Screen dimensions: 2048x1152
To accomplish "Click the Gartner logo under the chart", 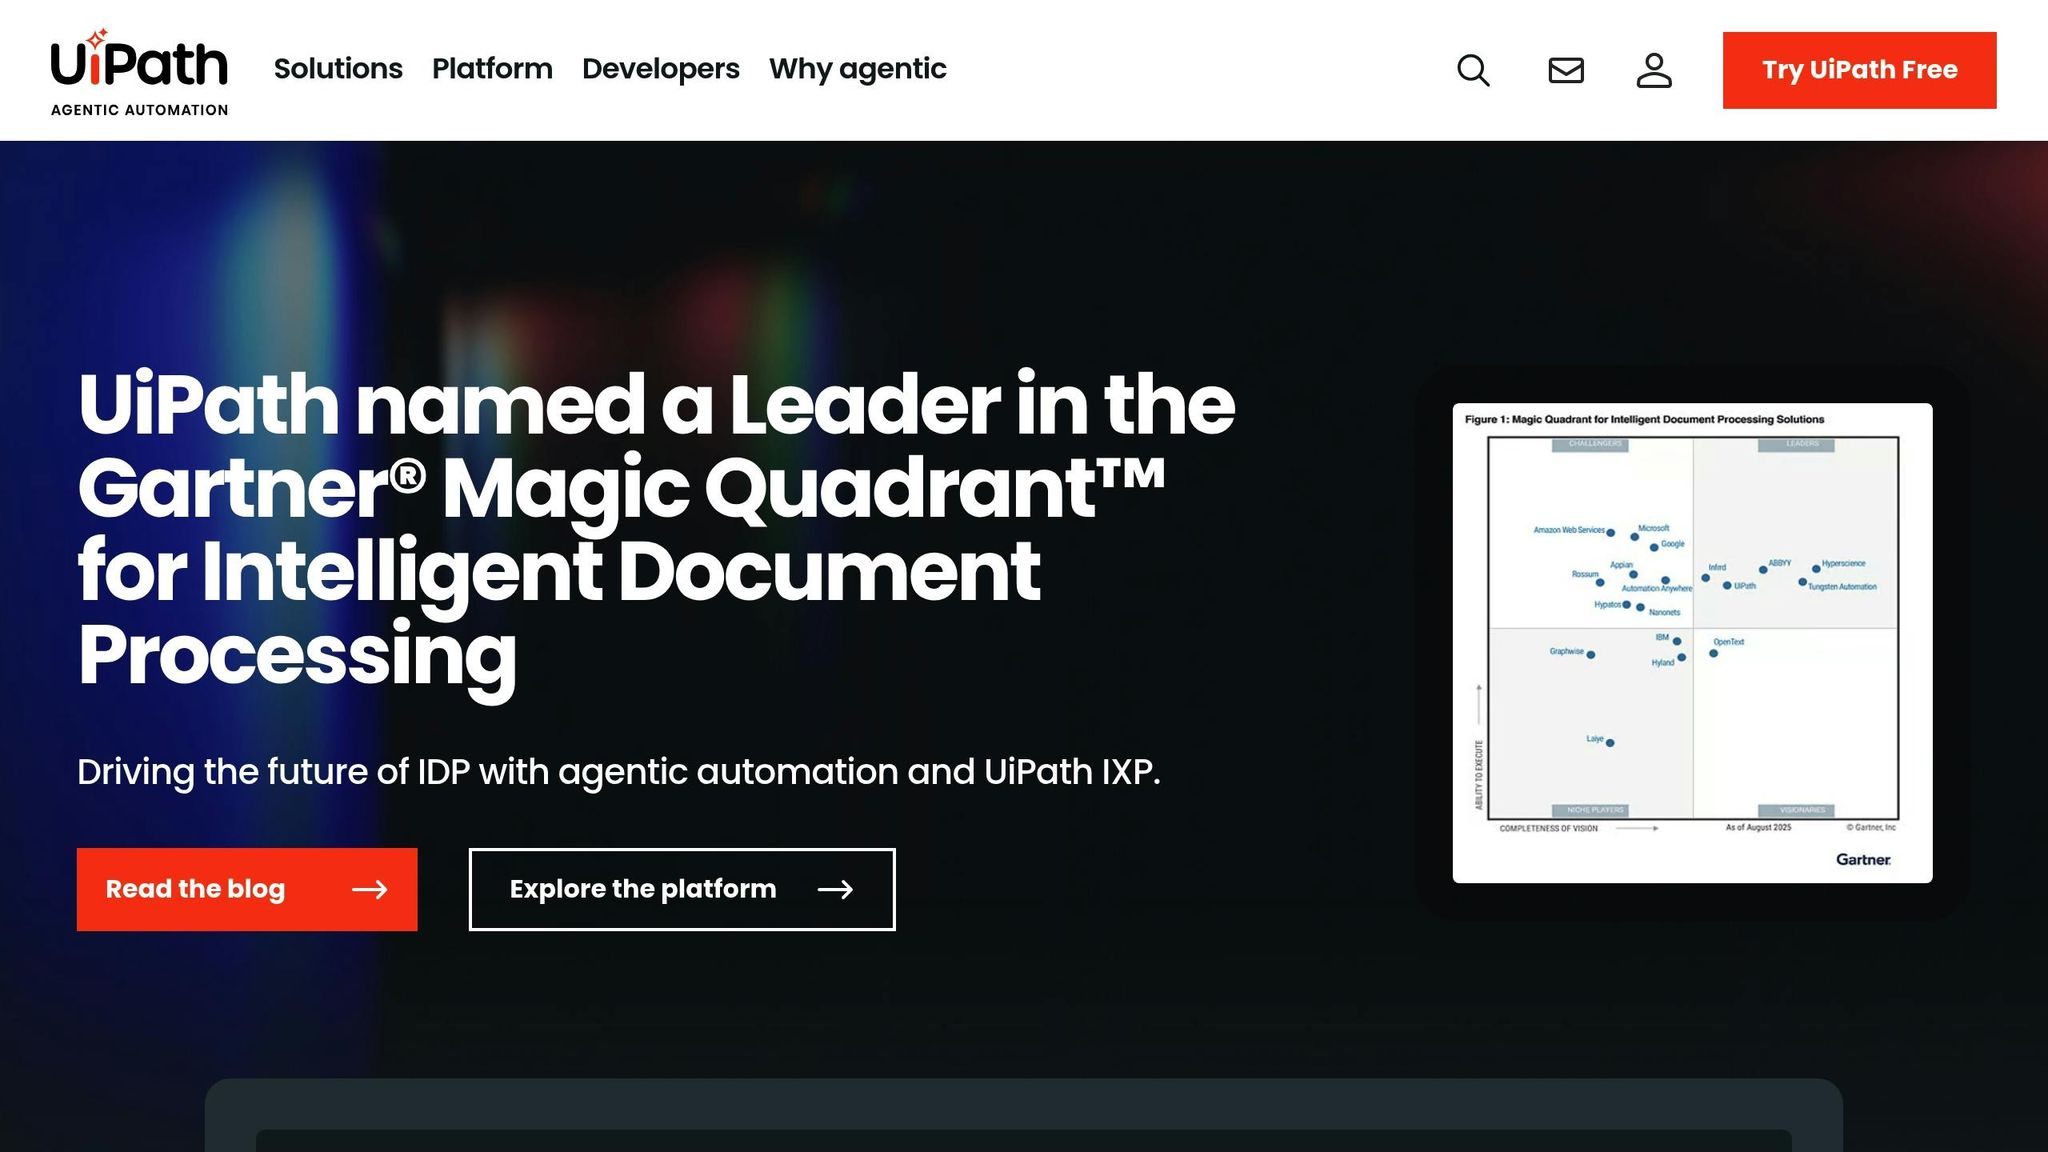I will [x=1864, y=859].
